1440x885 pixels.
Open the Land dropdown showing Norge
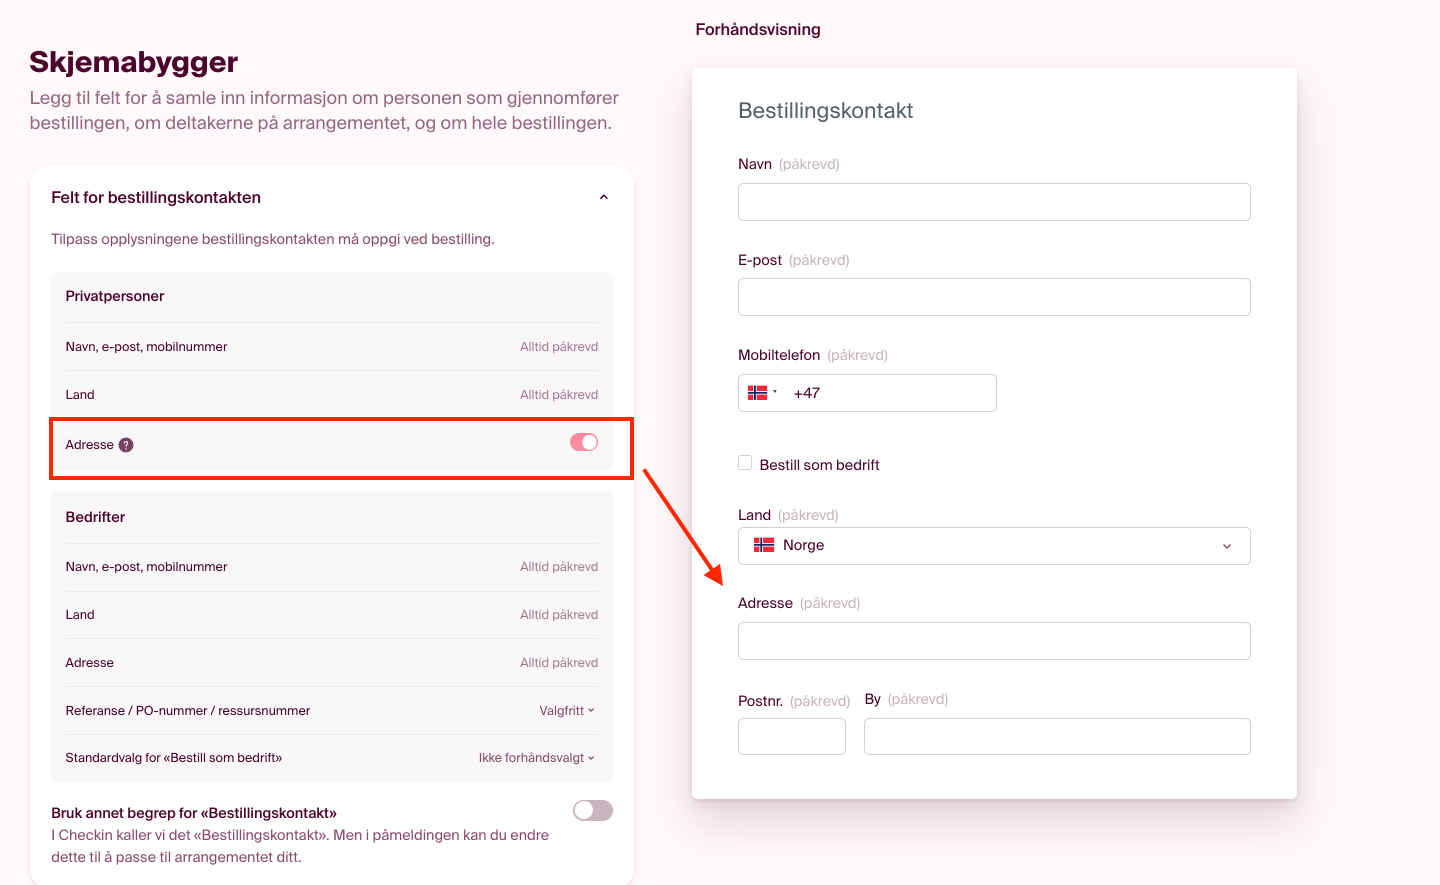coord(994,546)
